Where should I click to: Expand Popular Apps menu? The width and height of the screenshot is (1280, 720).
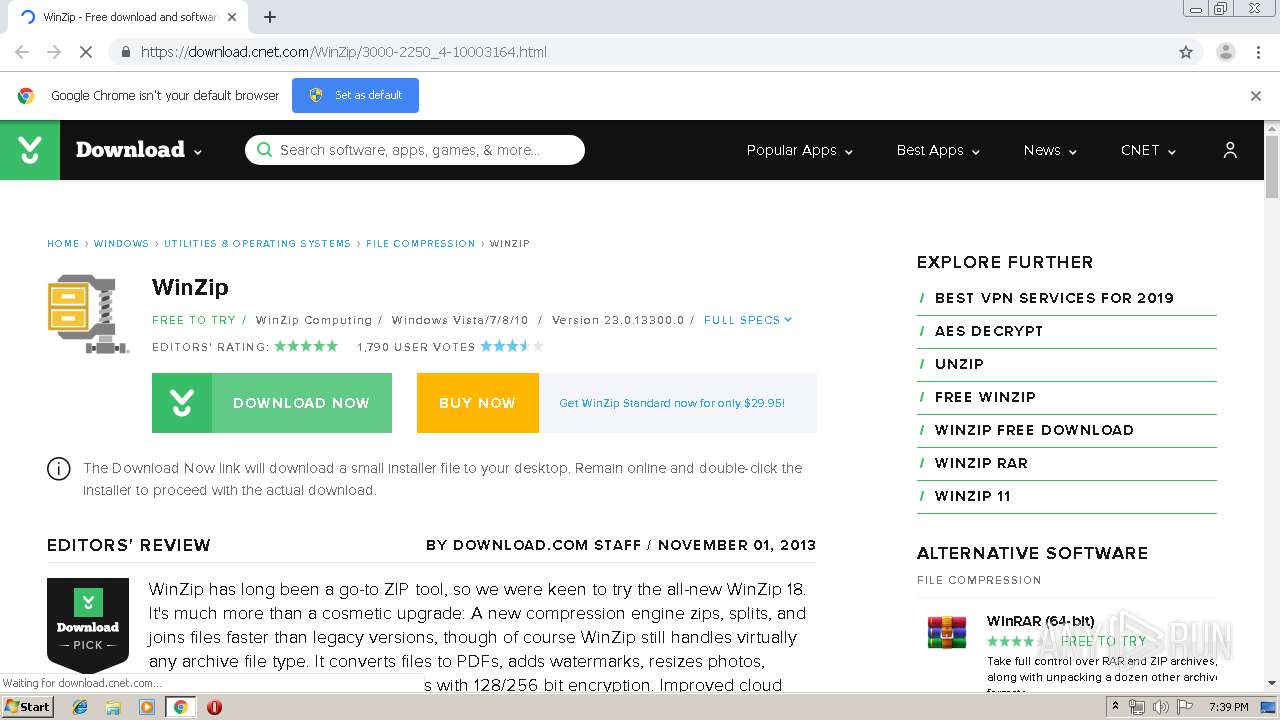coord(800,150)
